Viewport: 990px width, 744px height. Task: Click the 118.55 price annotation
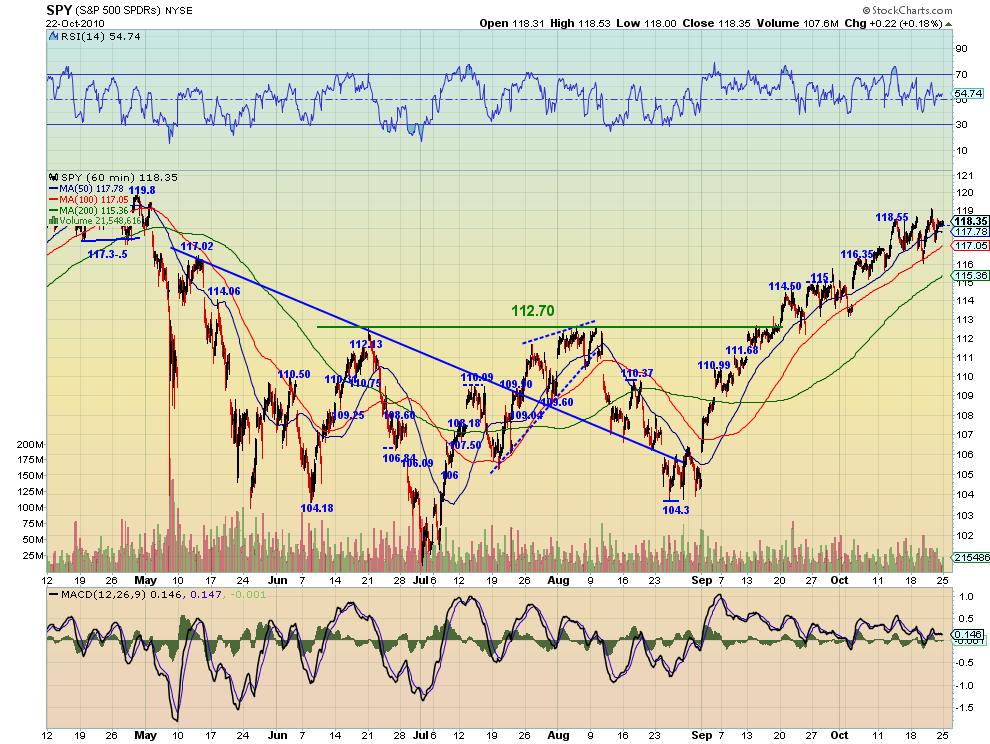tap(892, 217)
